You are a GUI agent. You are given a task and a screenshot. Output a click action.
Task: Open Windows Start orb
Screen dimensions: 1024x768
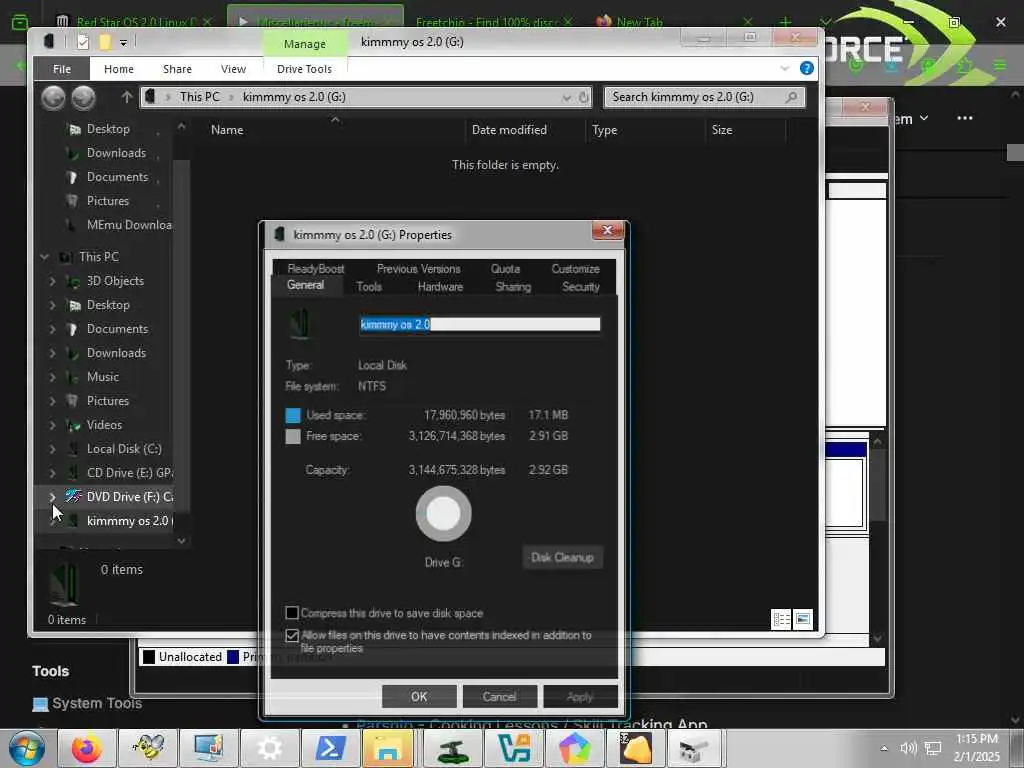(27, 748)
